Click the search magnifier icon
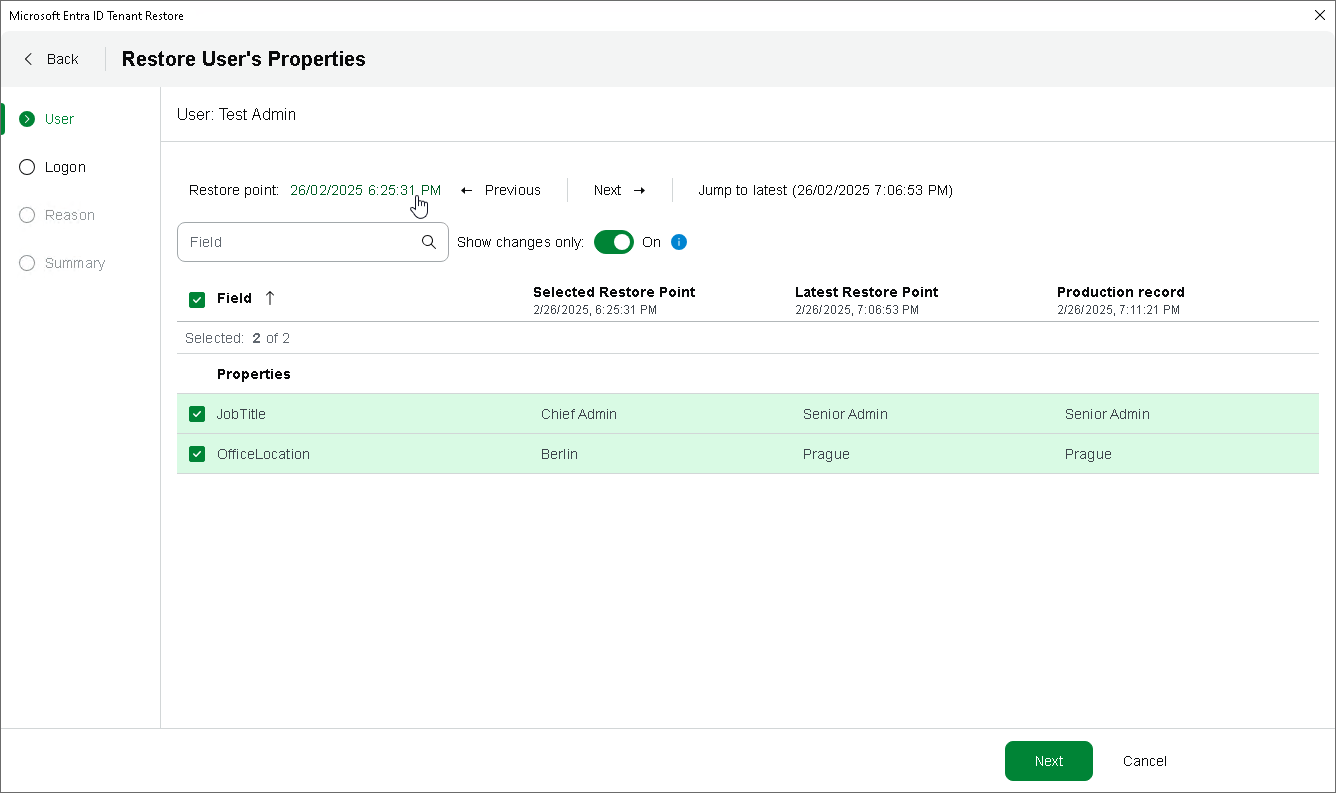 coord(429,242)
